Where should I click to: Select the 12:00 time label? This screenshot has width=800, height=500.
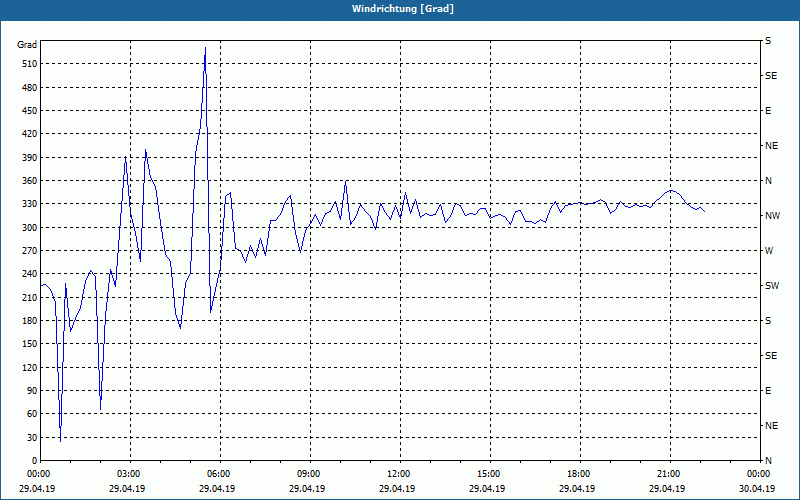click(x=400, y=474)
